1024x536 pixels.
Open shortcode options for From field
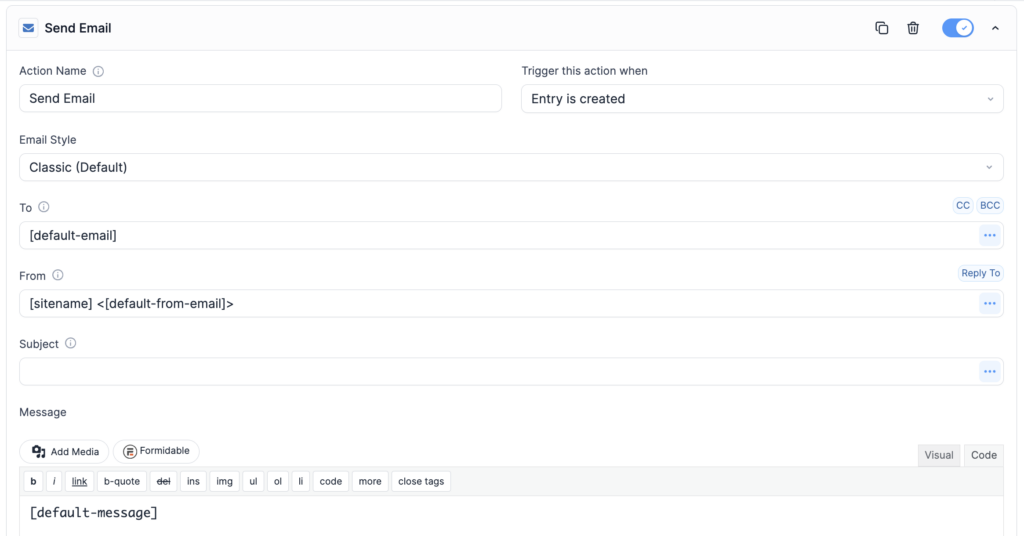pyautogui.click(x=990, y=304)
